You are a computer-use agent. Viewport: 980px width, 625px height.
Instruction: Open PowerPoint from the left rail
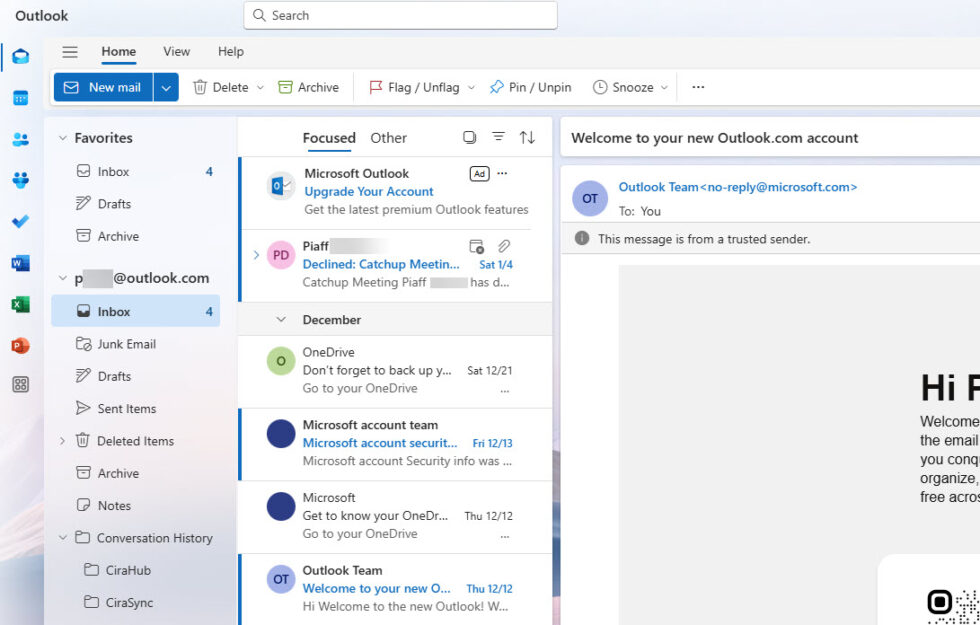(x=20, y=344)
